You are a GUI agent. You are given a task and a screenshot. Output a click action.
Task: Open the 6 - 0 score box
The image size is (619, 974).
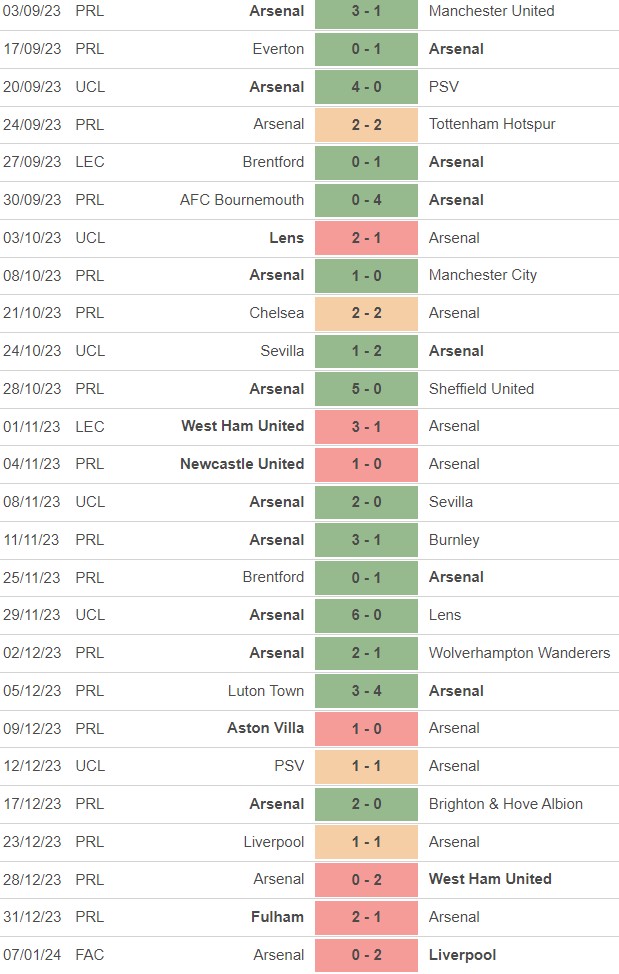click(x=366, y=615)
